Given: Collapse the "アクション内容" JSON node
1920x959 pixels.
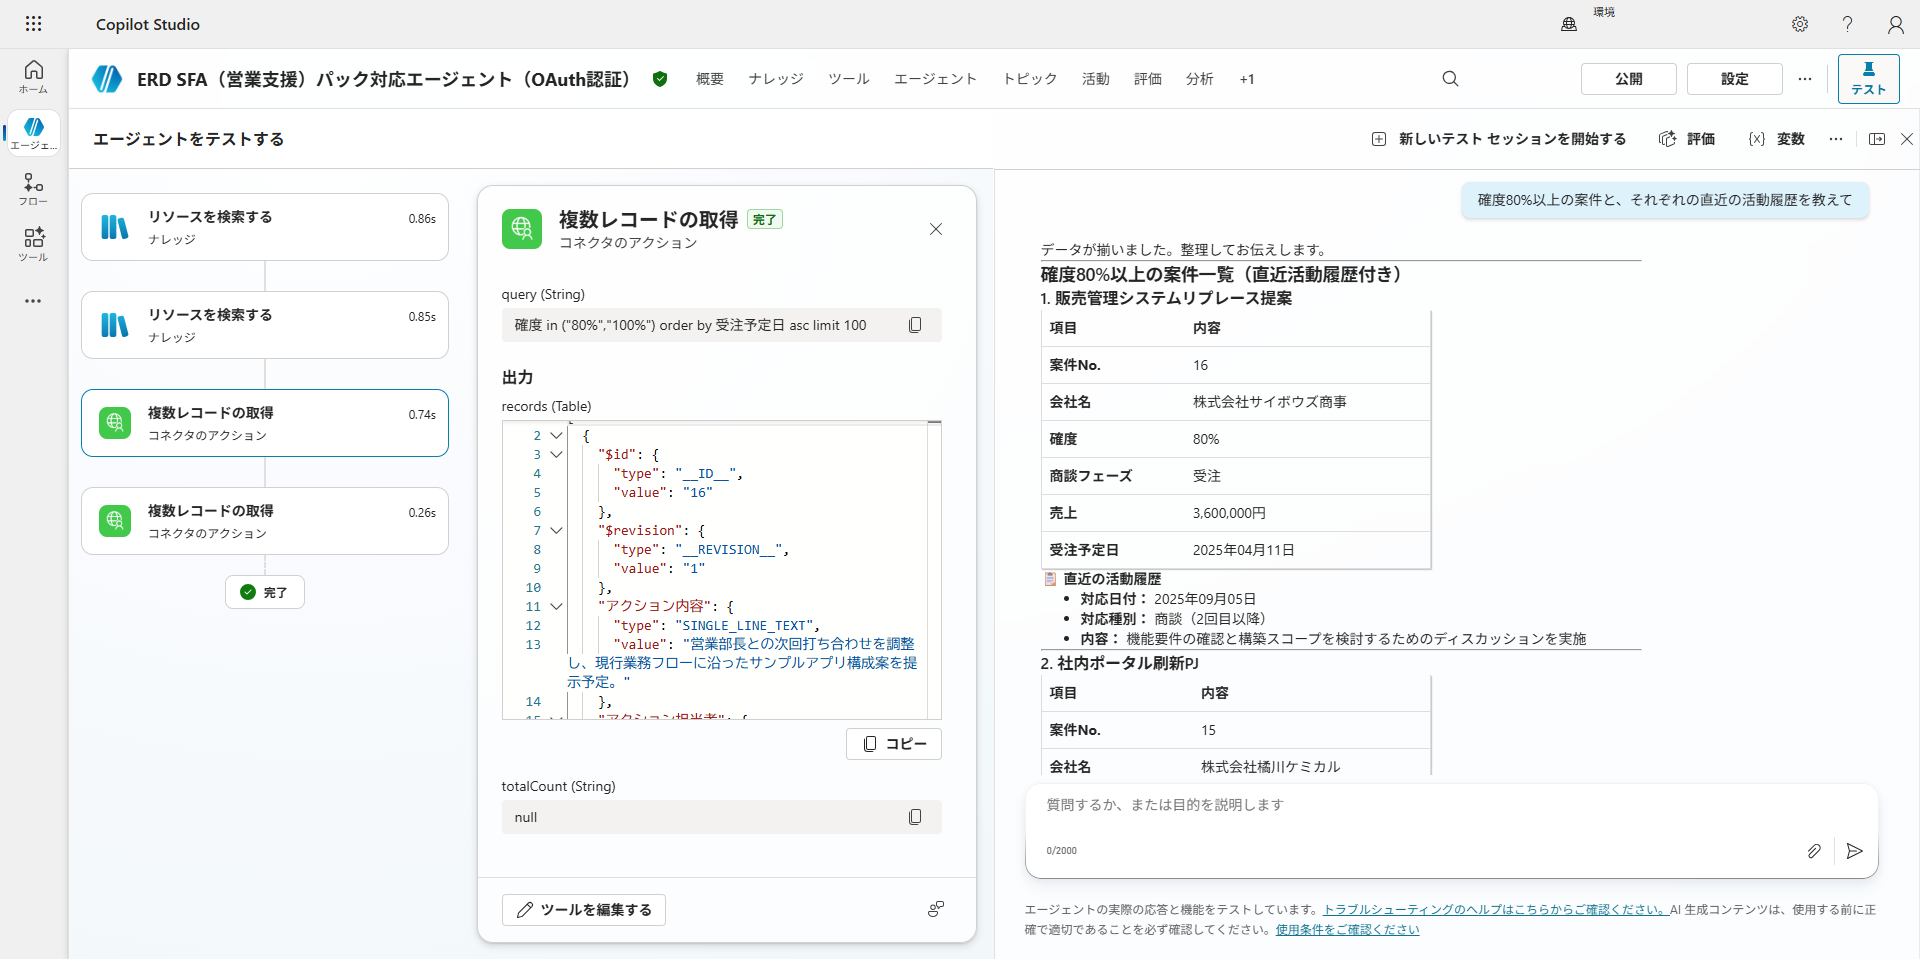Looking at the screenshot, I should pos(557,607).
